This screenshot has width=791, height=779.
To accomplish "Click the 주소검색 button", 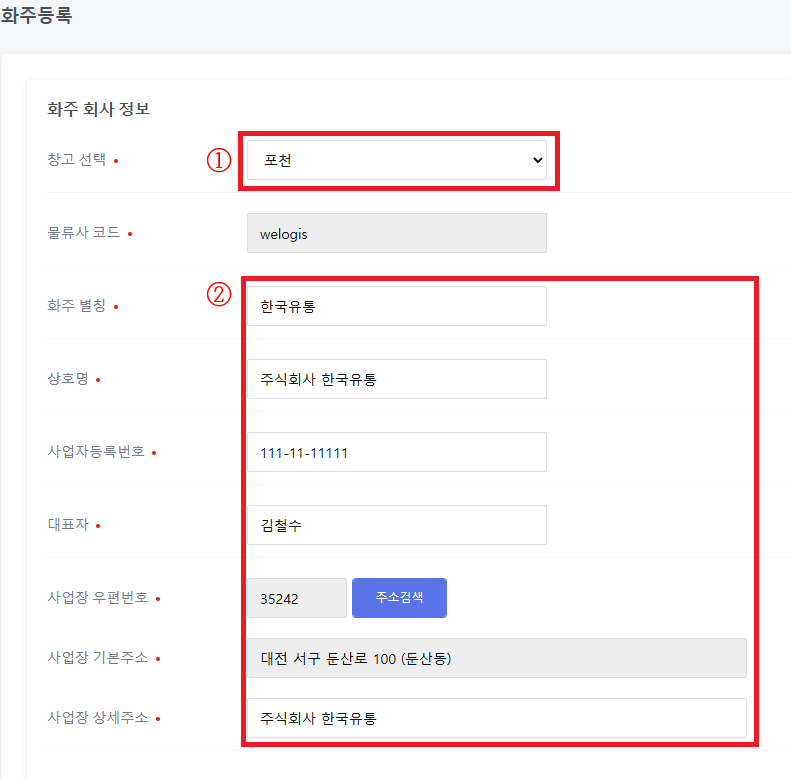I will (399, 598).
